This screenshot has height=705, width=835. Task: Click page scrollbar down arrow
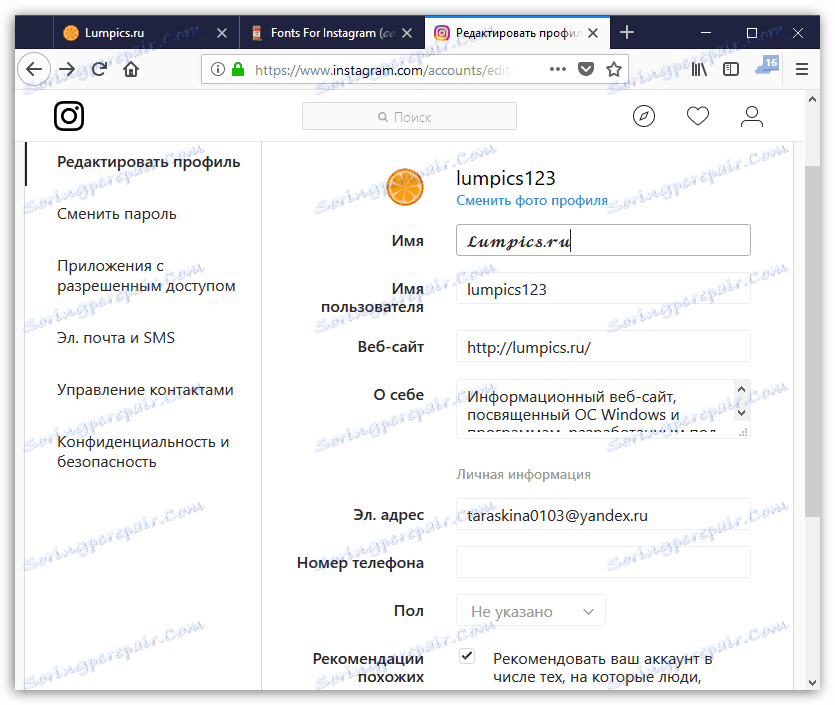pos(812,682)
